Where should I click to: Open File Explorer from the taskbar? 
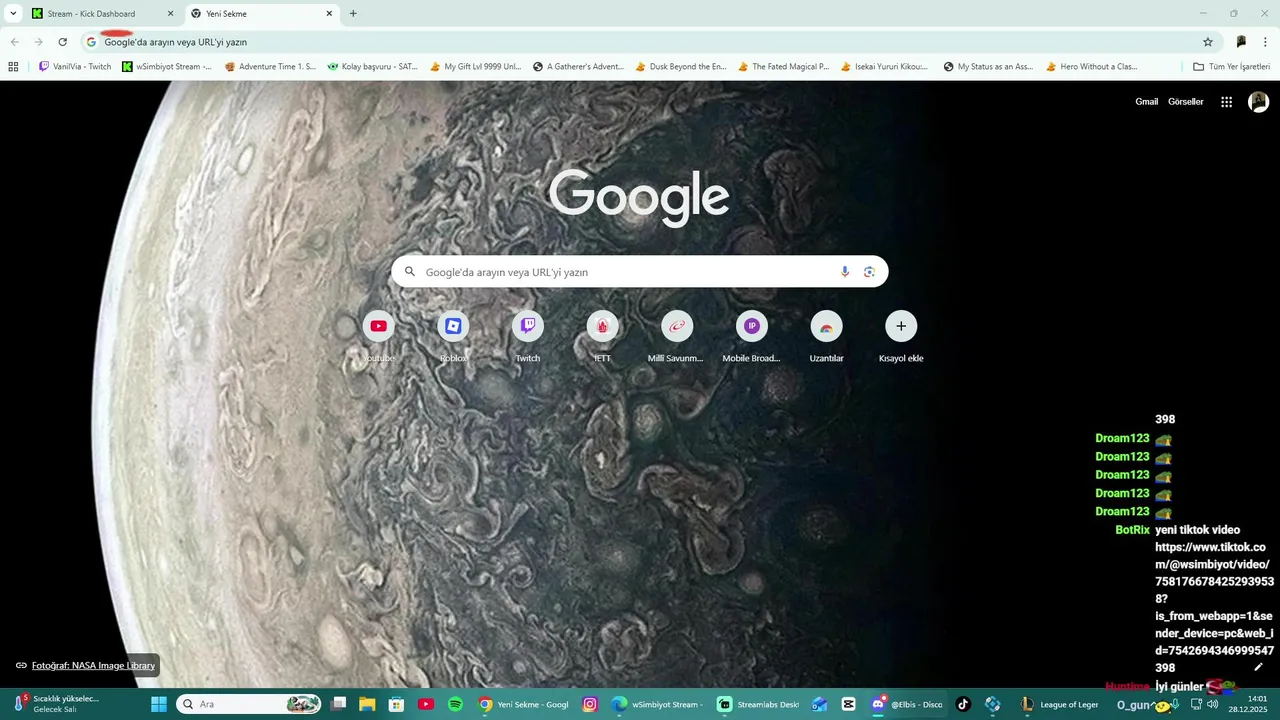click(x=367, y=704)
